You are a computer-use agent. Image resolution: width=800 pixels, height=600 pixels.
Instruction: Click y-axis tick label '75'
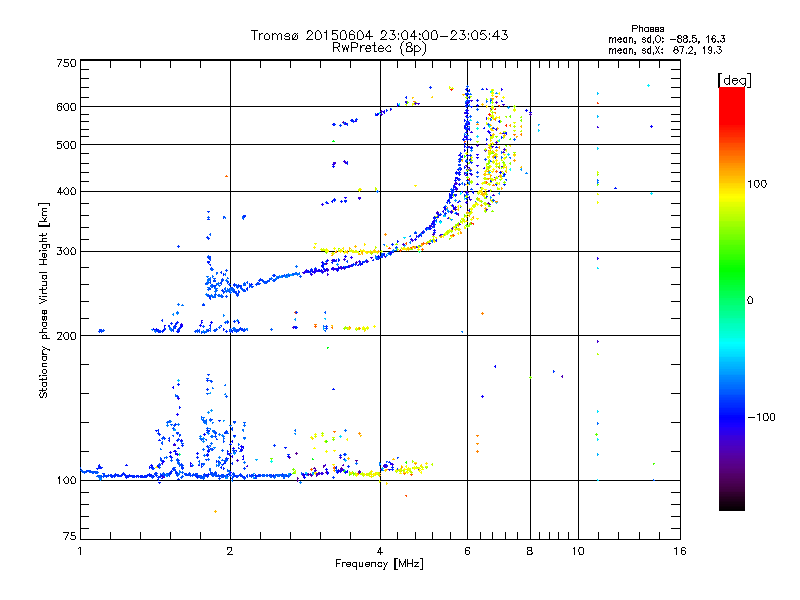(70, 536)
